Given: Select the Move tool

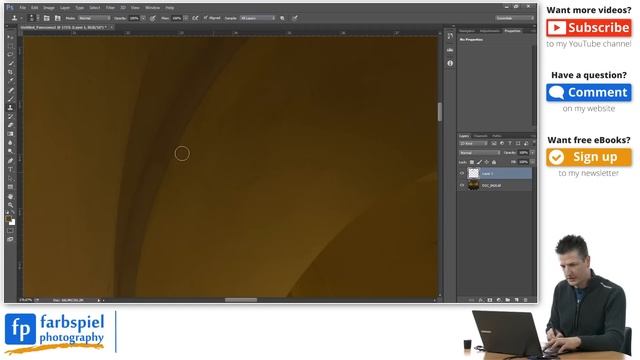Looking at the screenshot, I should click(x=10, y=37).
